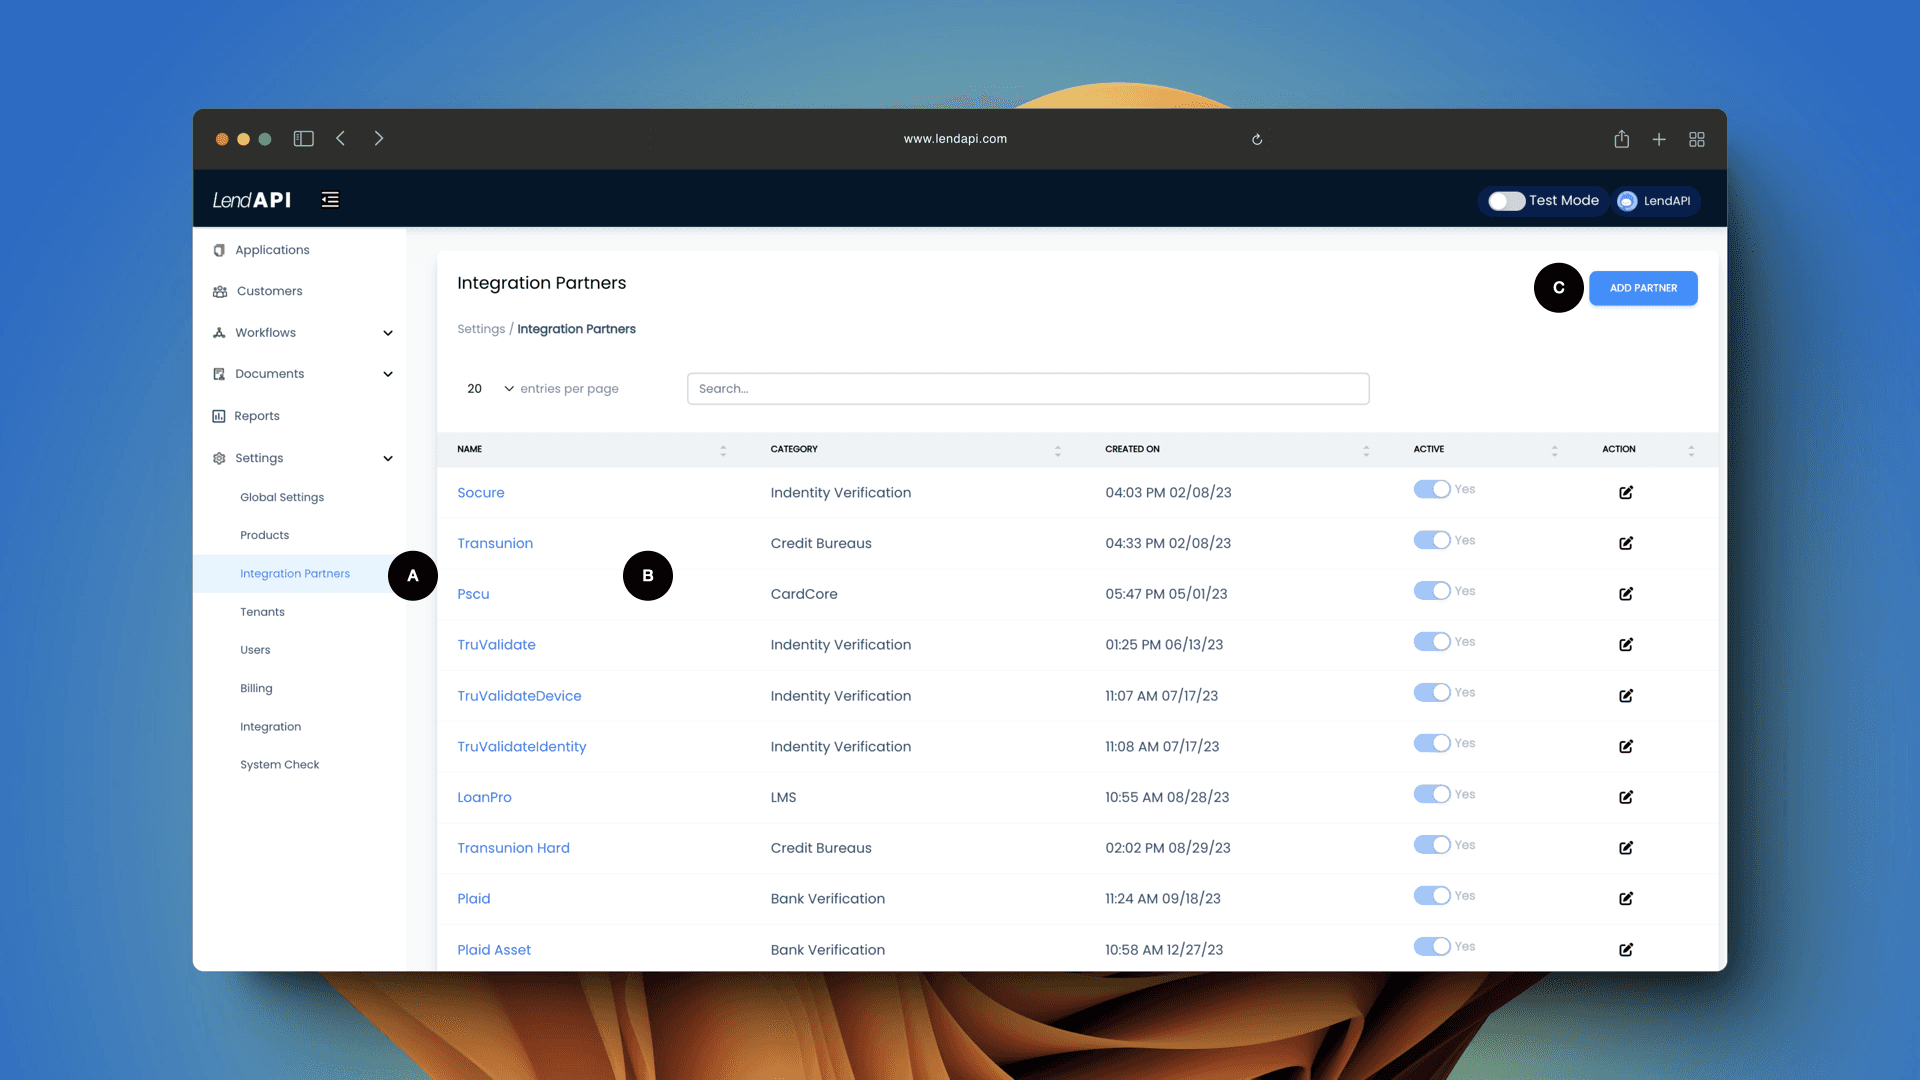Click the edit icon for TruValidate
This screenshot has width=1920, height=1080.
coord(1626,644)
